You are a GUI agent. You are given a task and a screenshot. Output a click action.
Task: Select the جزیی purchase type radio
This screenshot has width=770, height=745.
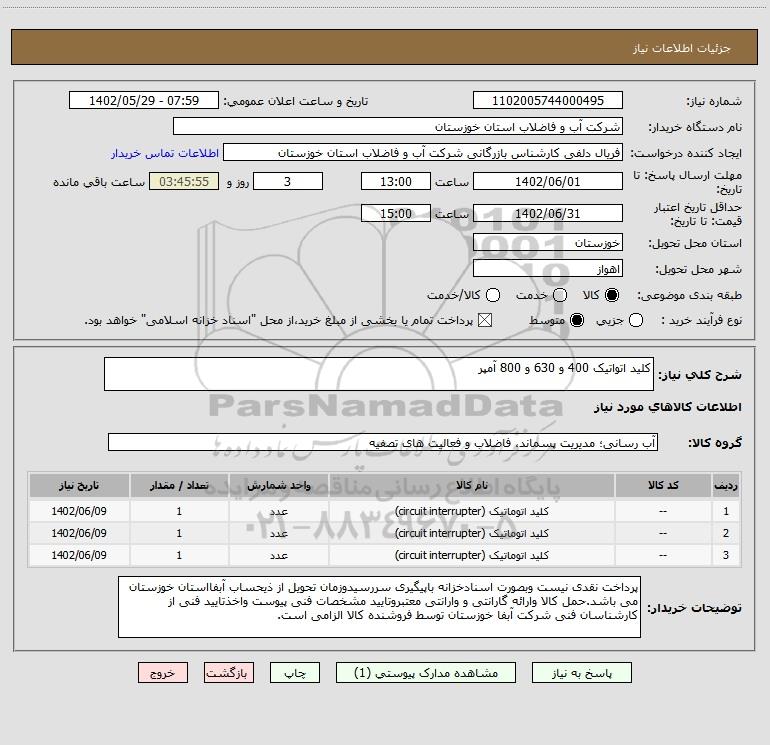coord(636,320)
